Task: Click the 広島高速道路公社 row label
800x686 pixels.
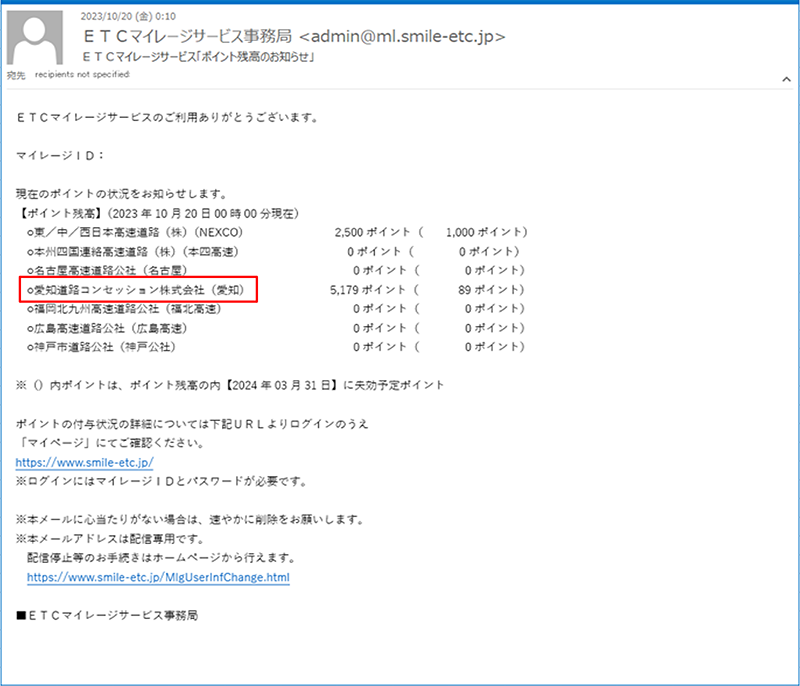Action: (x=107, y=328)
